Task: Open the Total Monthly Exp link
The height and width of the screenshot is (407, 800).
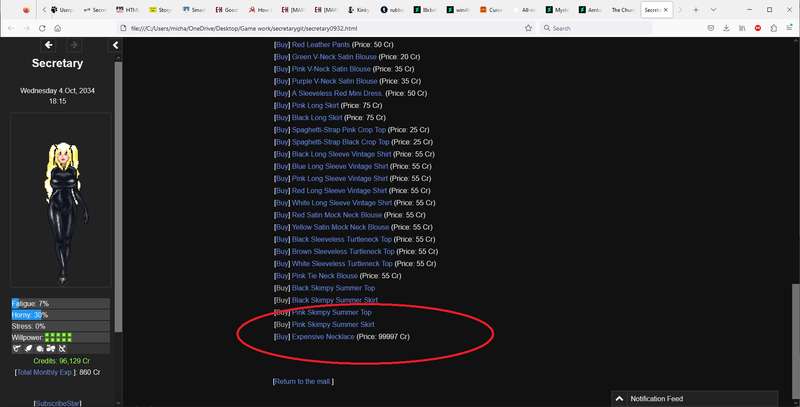Action: coord(46,372)
